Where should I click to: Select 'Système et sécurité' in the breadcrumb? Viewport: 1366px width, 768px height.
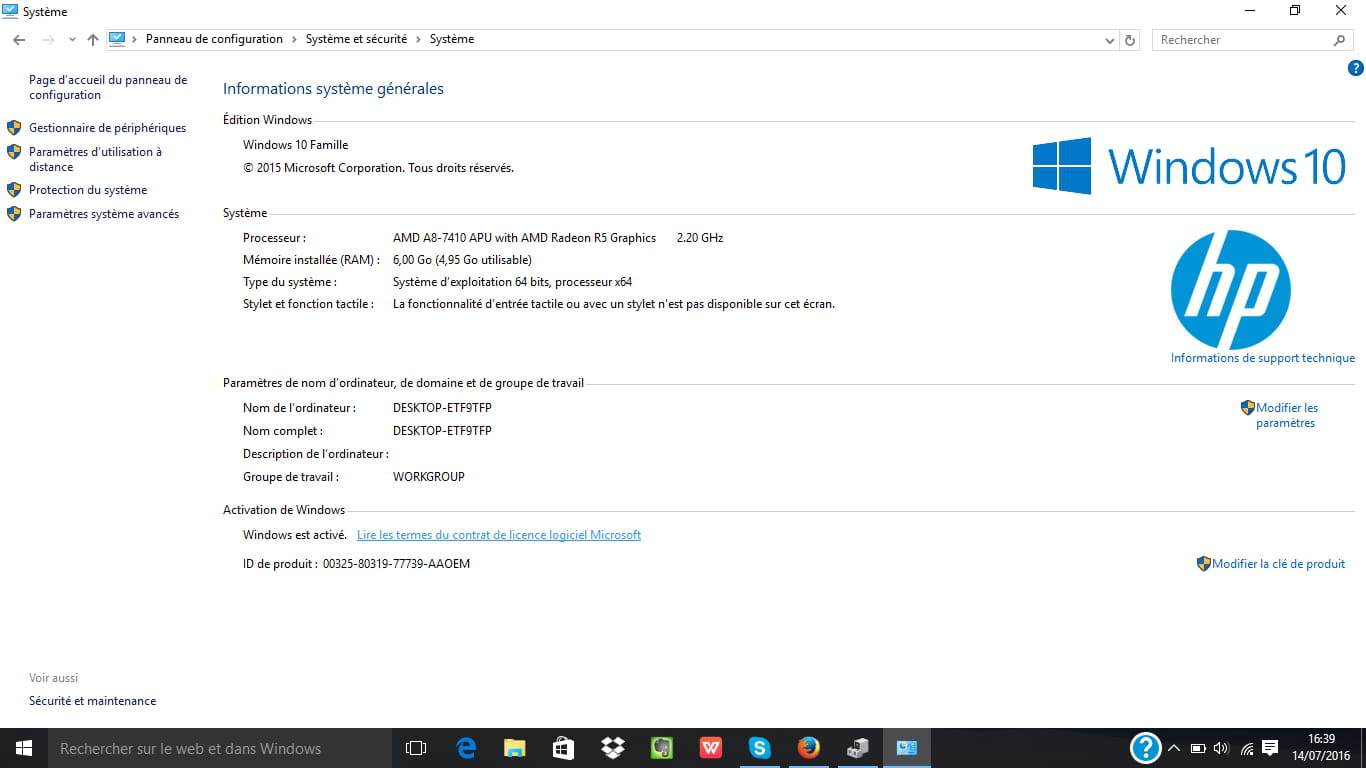click(x=356, y=39)
